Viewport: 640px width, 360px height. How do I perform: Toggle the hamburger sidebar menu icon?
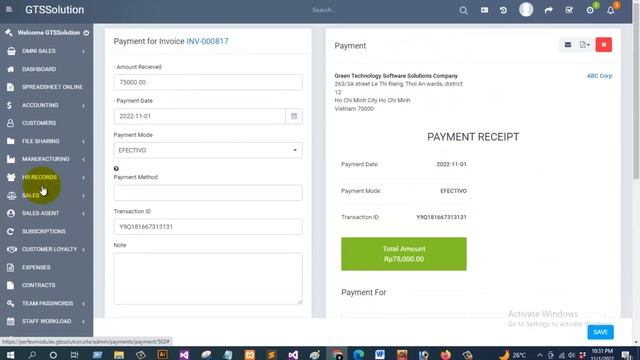[x=9, y=9]
